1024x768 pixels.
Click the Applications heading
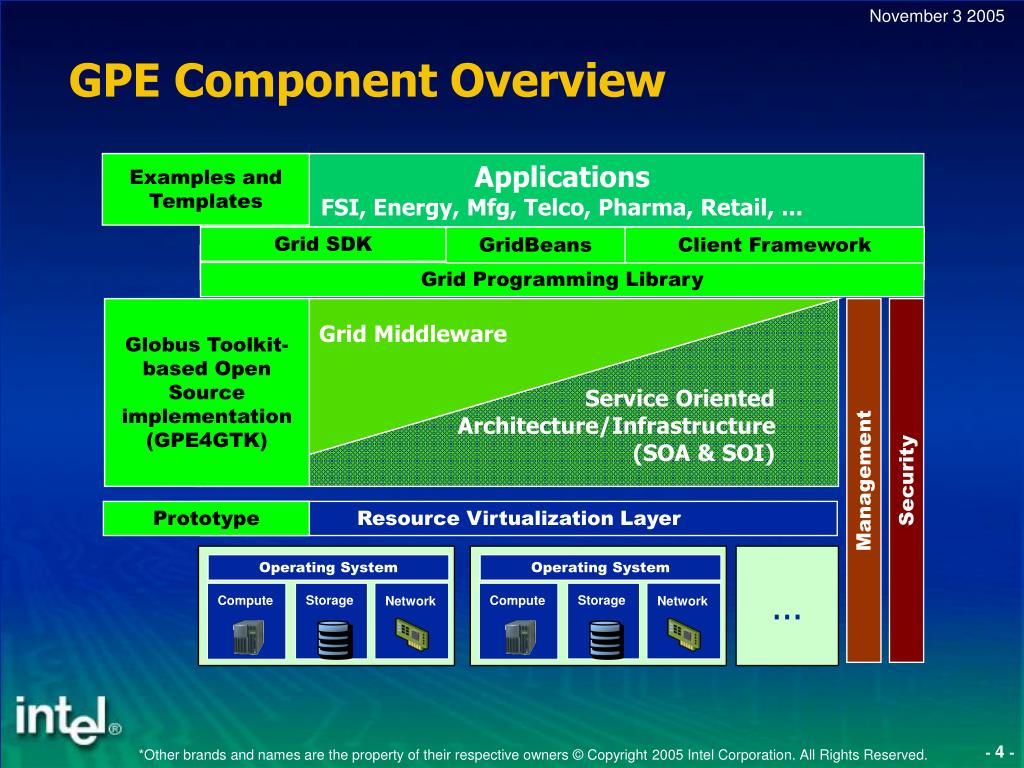[562, 177]
